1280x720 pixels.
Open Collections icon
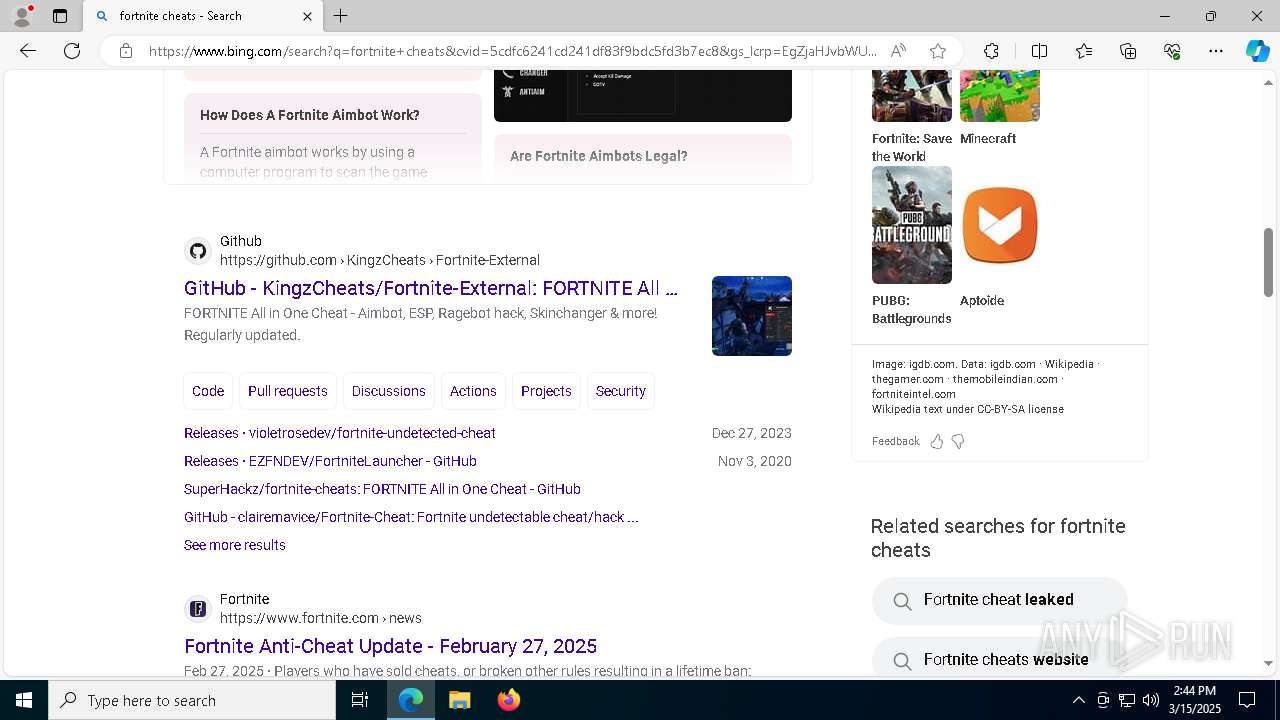(1128, 51)
